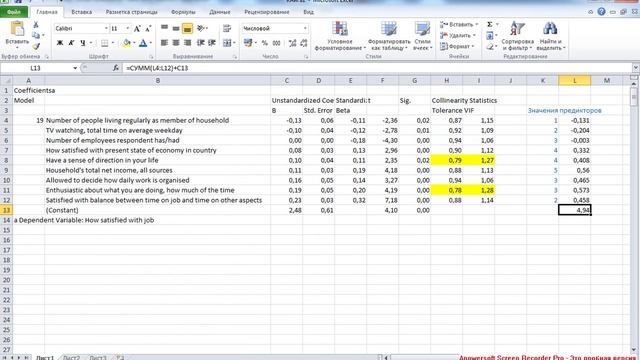Set middle vertical alignment

(x=176, y=28)
